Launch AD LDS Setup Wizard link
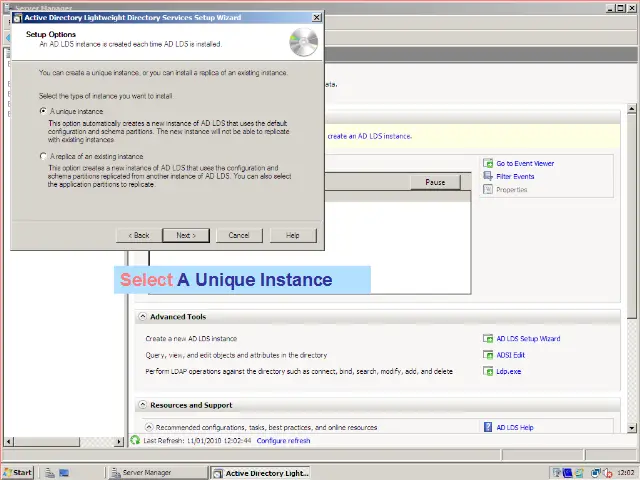This screenshot has width=640, height=480. pyautogui.click(x=528, y=339)
